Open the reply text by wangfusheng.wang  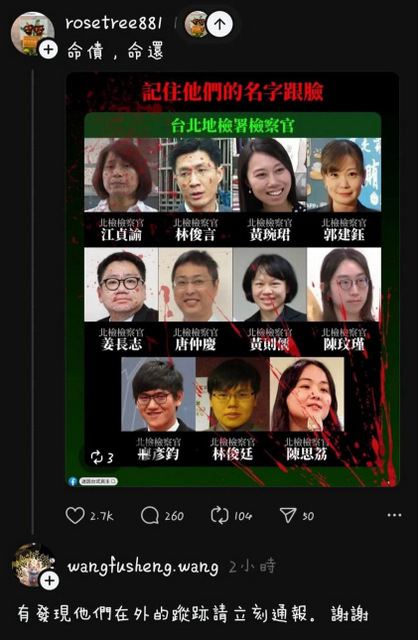pyautogui.click(x=193, y=615)
